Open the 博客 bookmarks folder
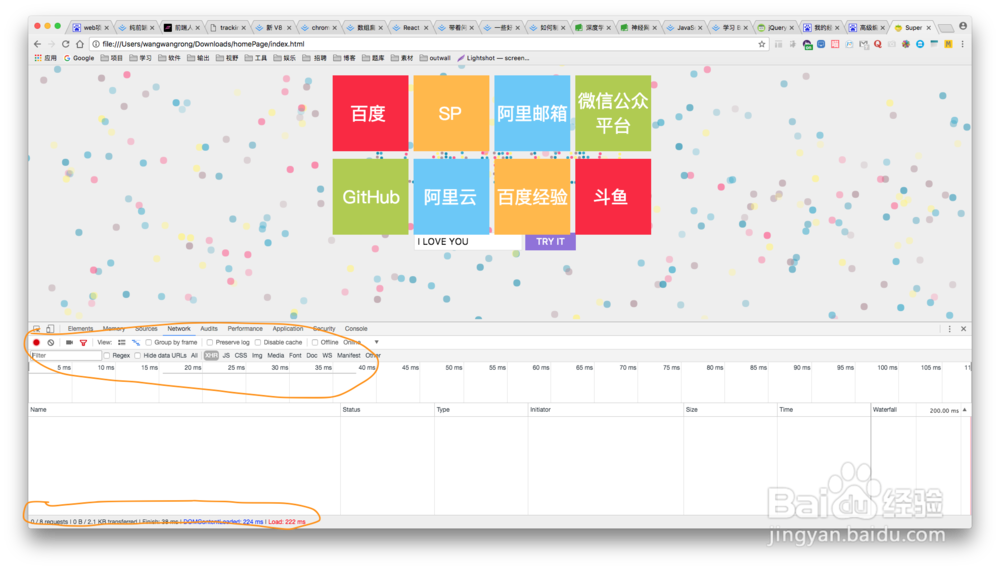1000x569 pixels. [344, 58]
